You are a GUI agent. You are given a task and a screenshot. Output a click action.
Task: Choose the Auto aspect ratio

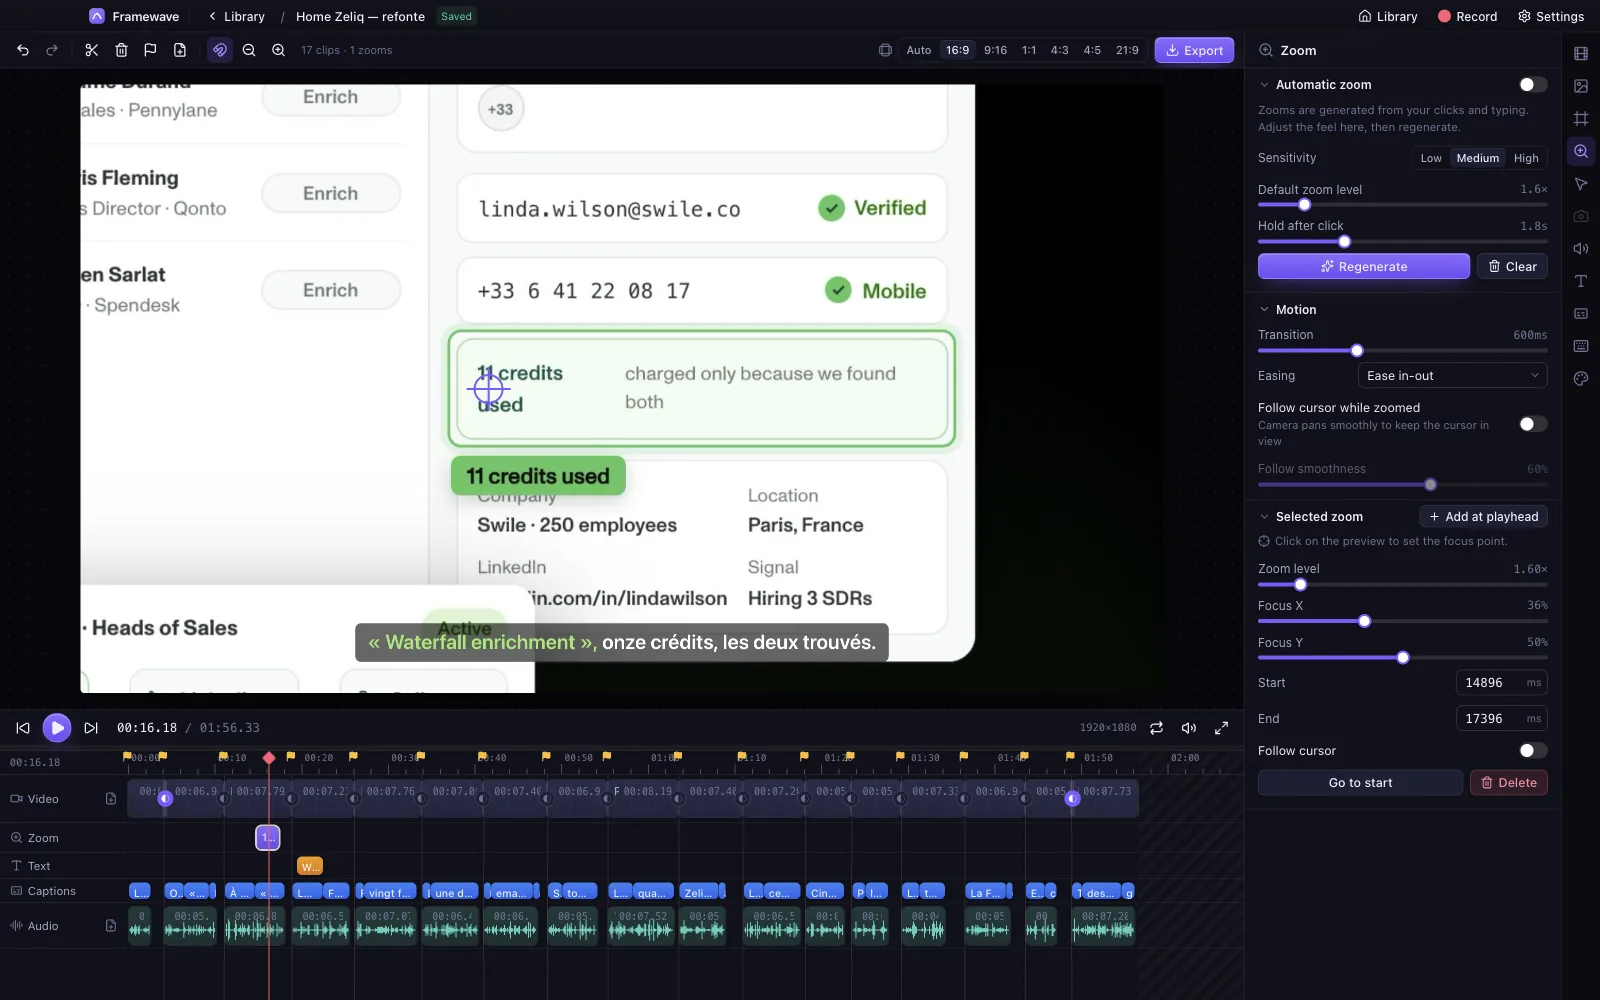(918, 50)
